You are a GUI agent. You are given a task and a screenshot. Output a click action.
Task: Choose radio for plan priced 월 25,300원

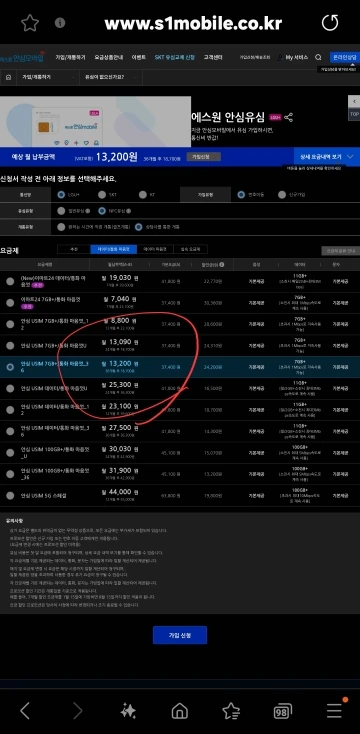pos(10,389)
